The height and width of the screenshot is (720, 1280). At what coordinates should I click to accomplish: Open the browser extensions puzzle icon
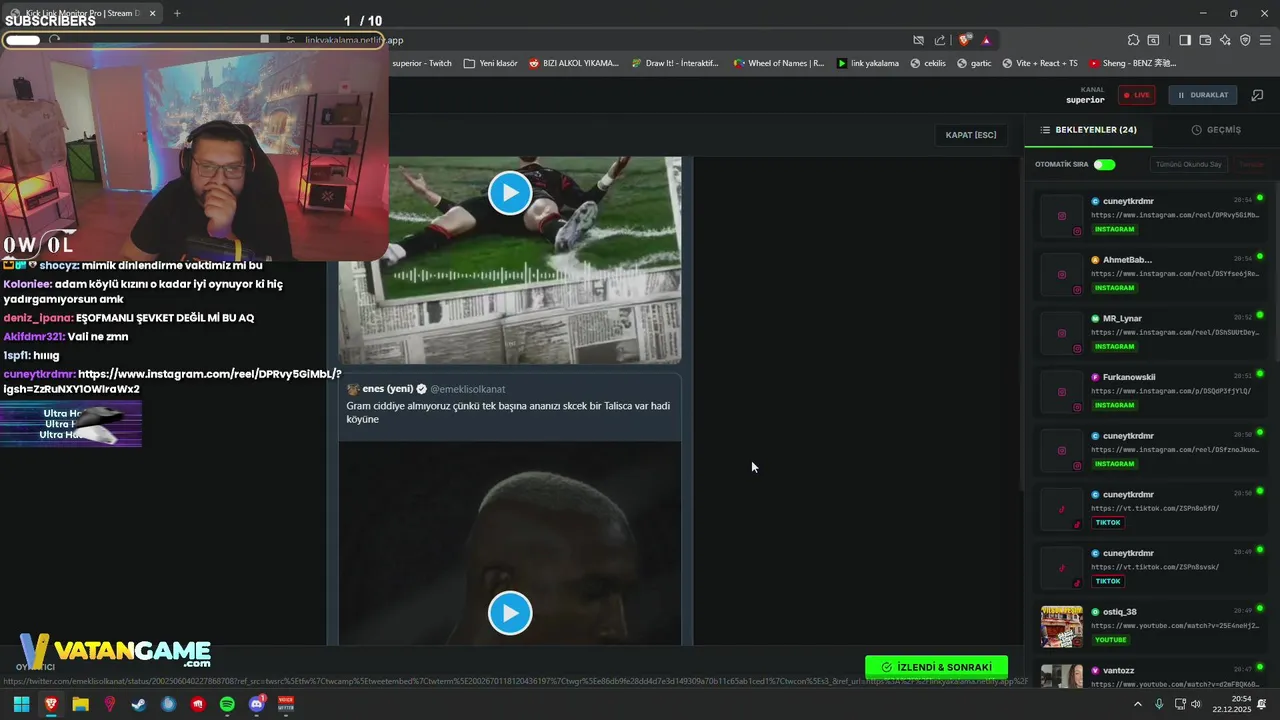(x=1133, y=40)
